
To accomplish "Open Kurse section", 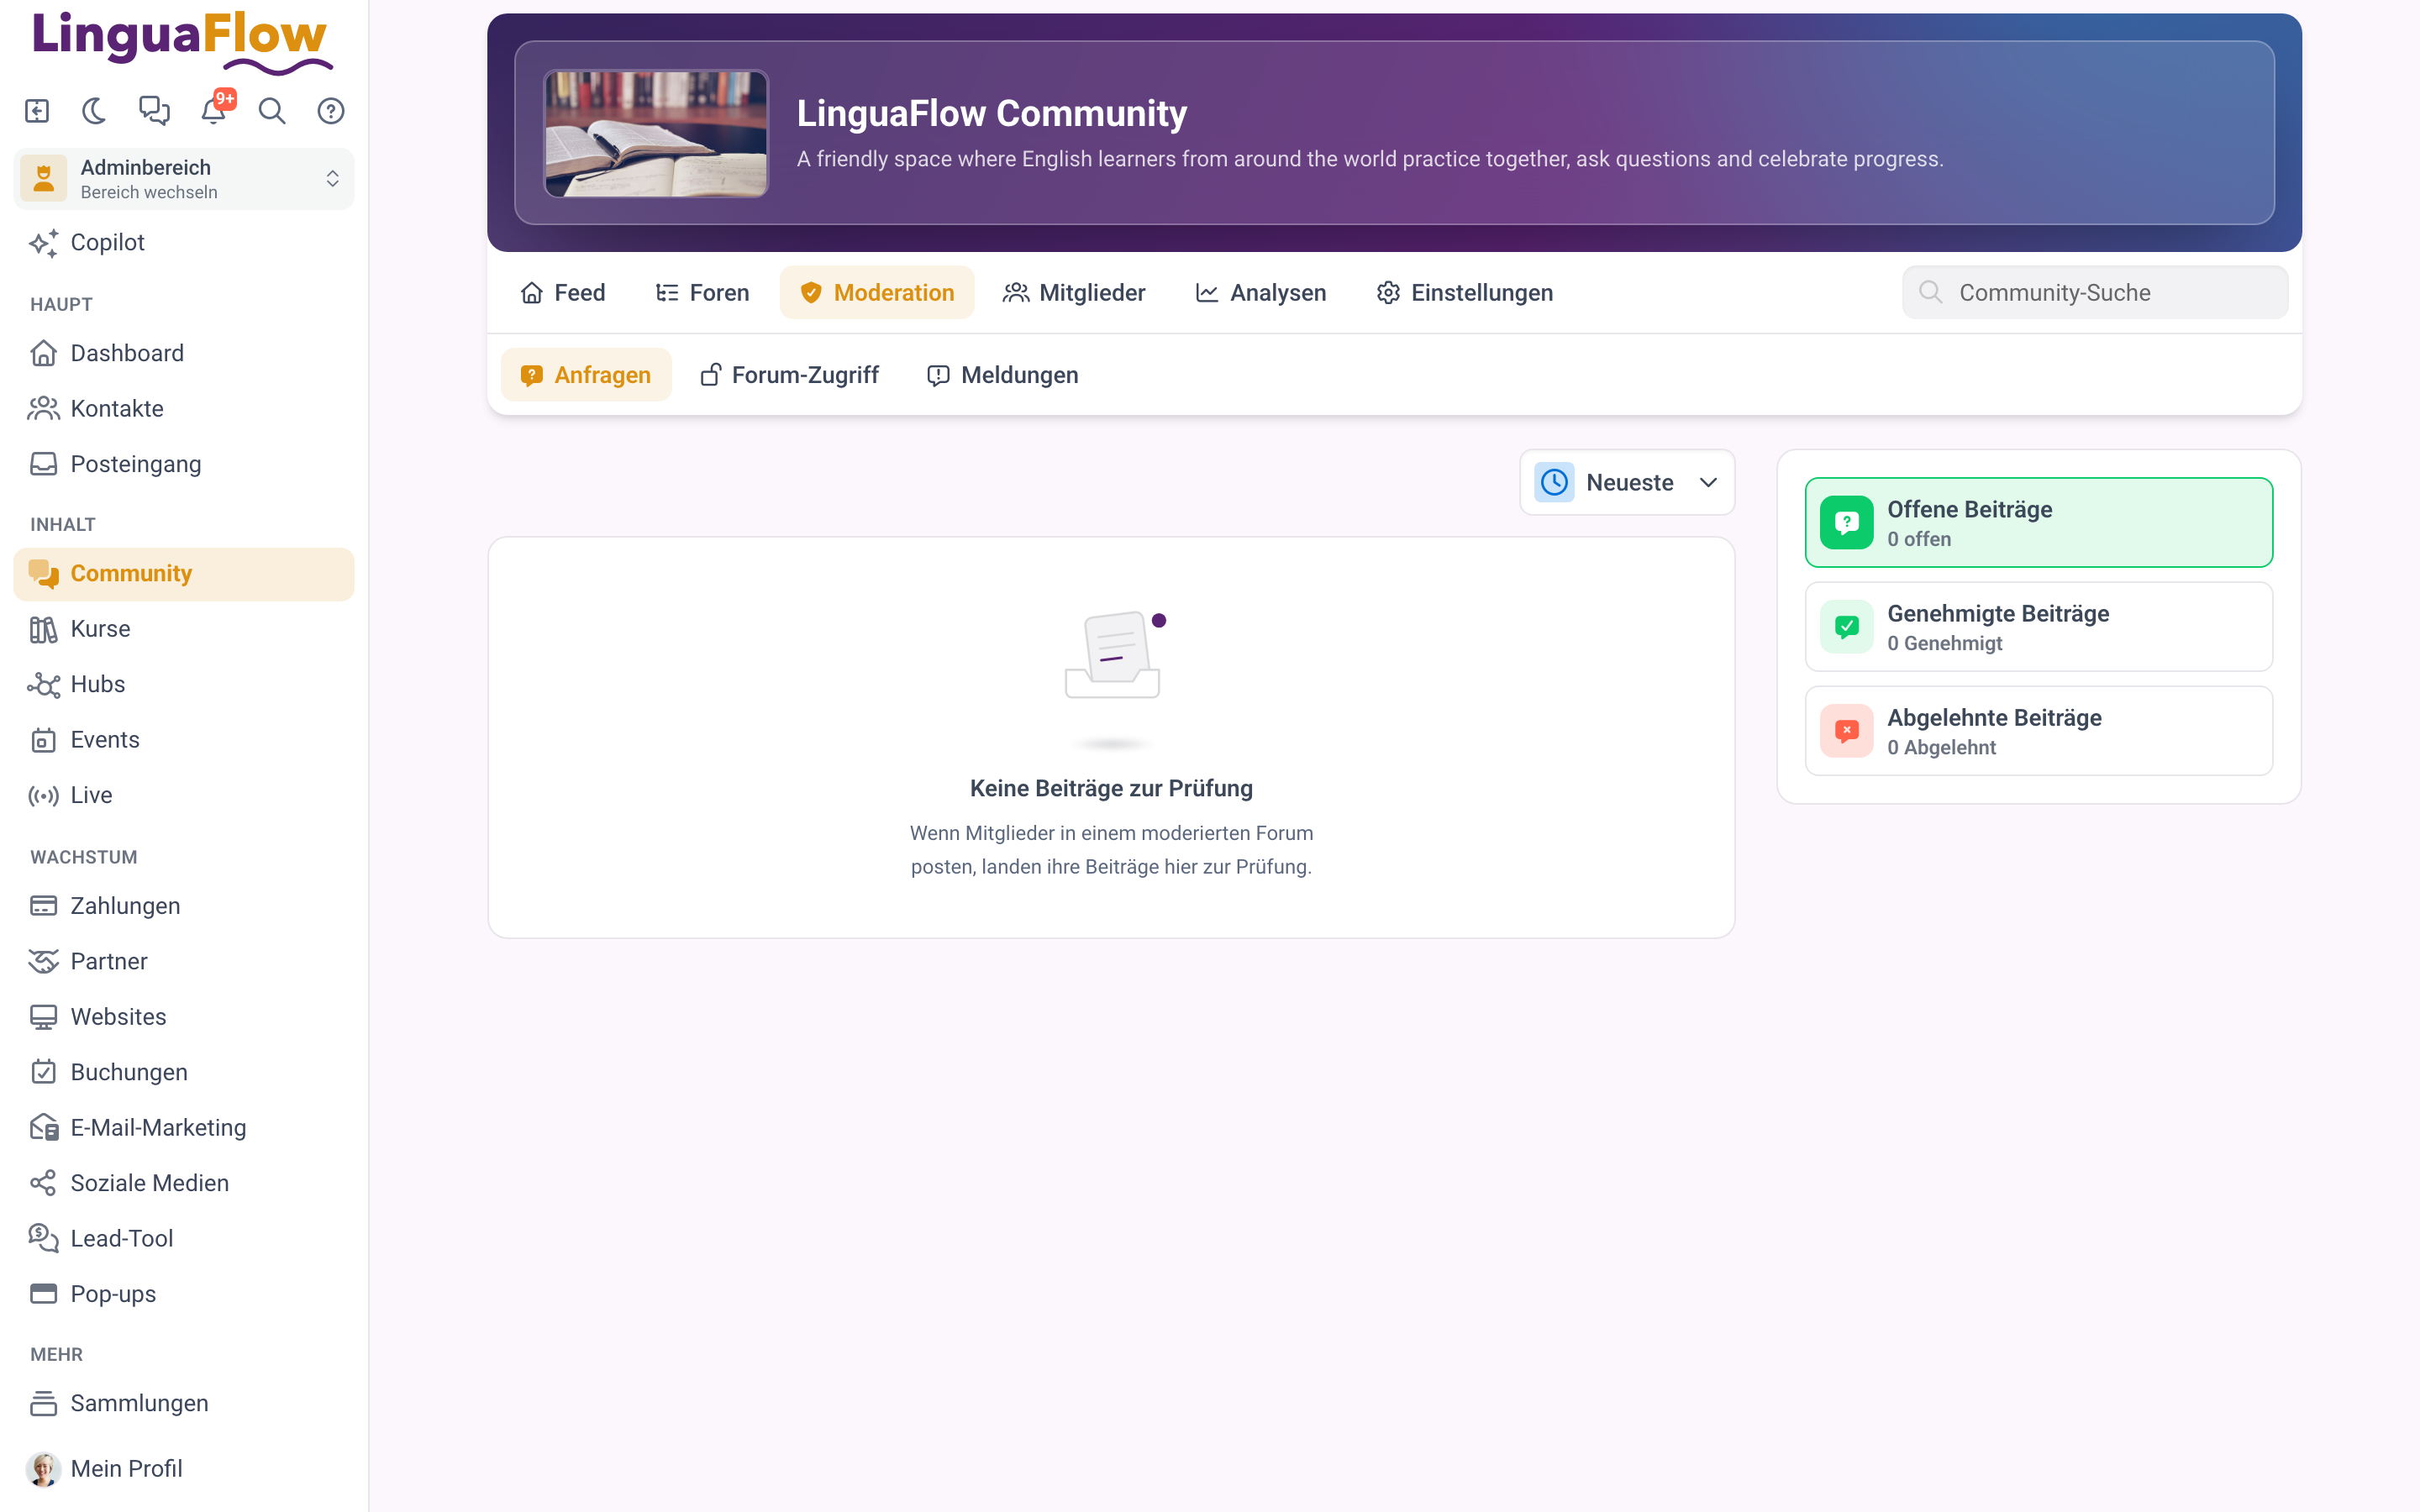I will (x=184, y=629).
